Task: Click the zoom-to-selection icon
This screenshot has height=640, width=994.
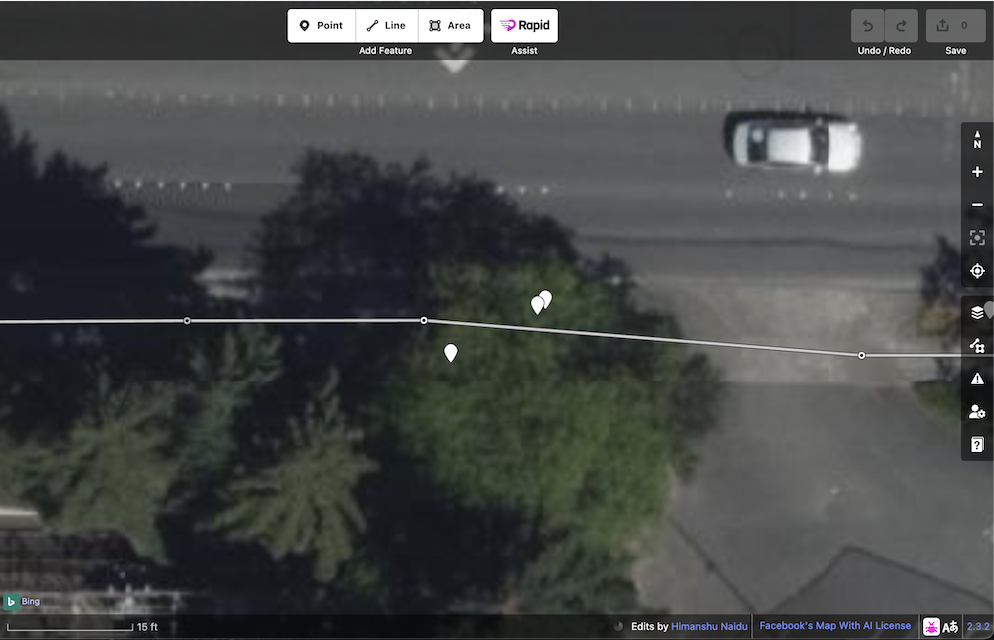Action: 977,238
